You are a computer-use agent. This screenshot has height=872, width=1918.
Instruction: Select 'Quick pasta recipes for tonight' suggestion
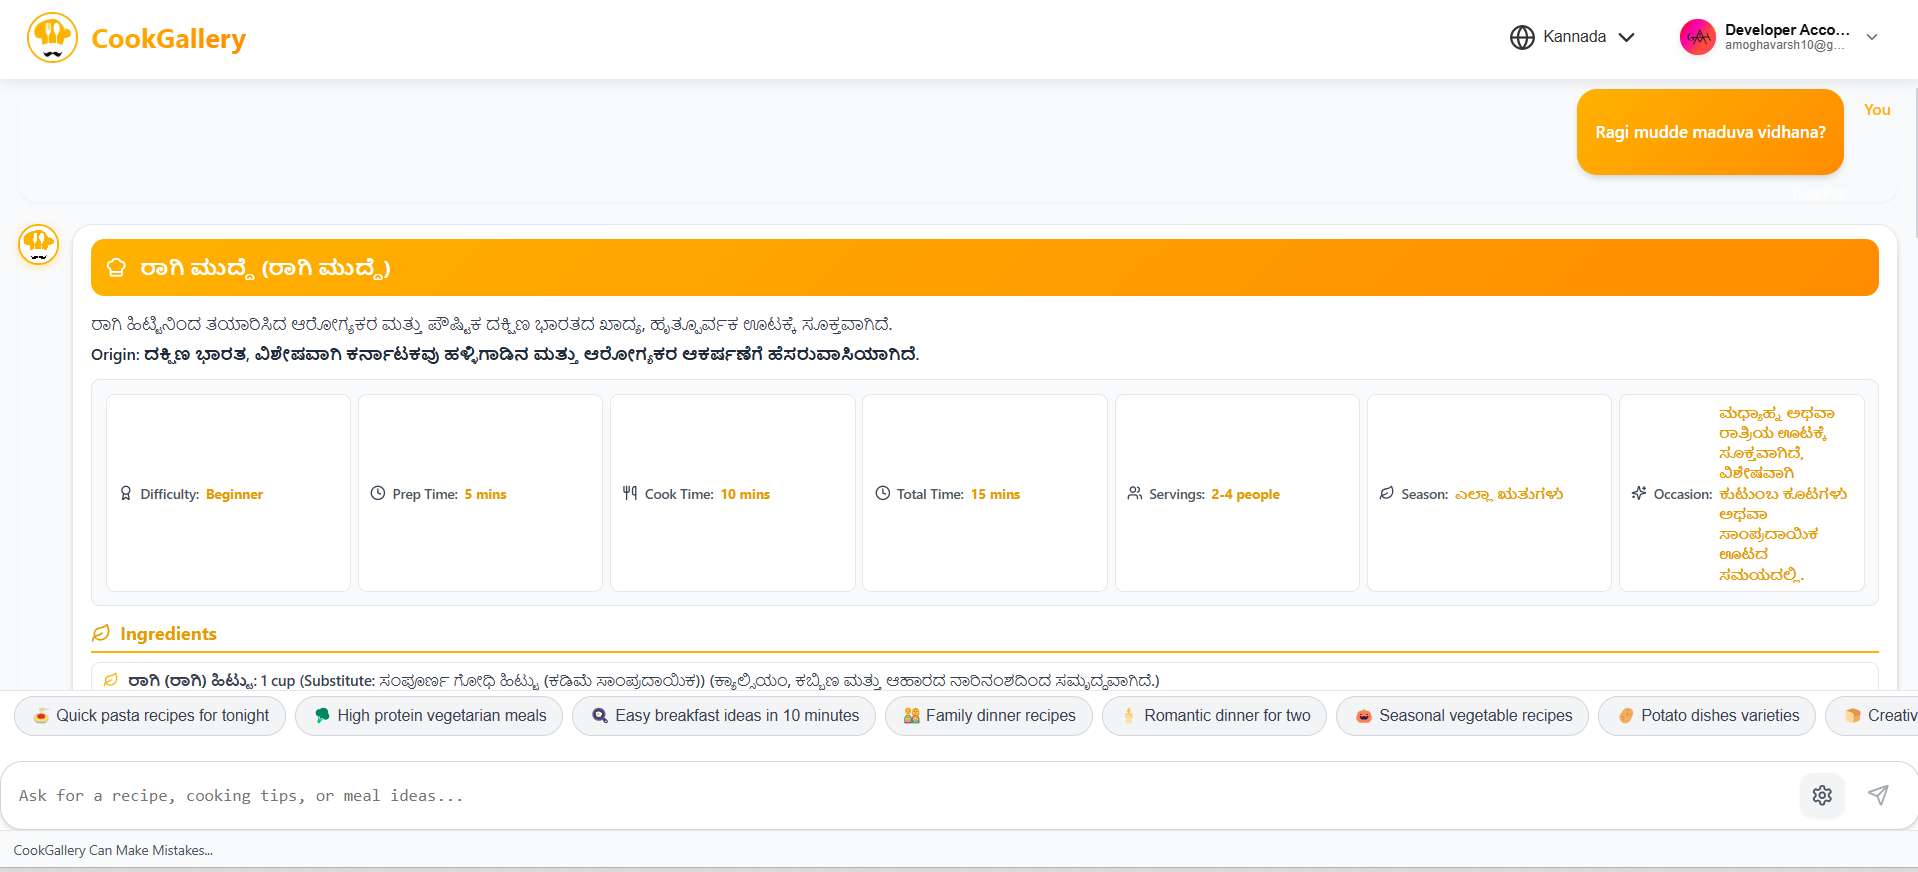click(150, 716)
